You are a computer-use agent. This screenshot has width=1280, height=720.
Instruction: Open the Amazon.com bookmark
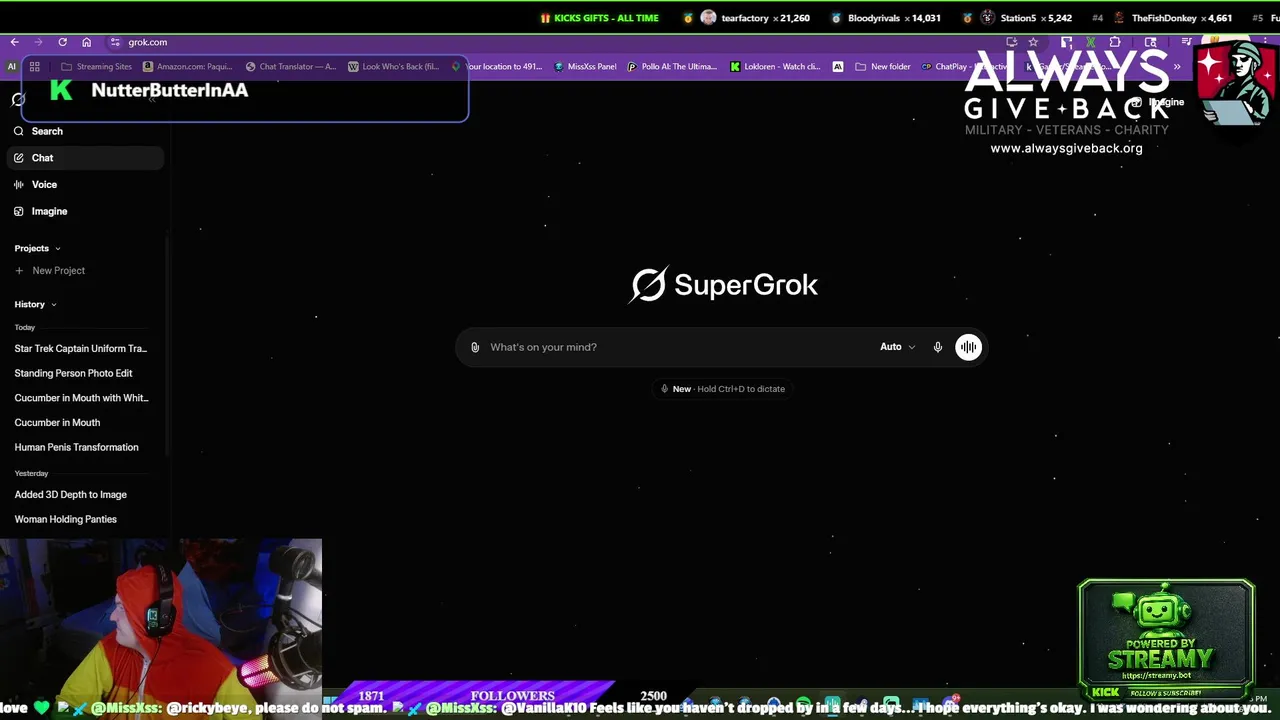(x=188, y=67)
